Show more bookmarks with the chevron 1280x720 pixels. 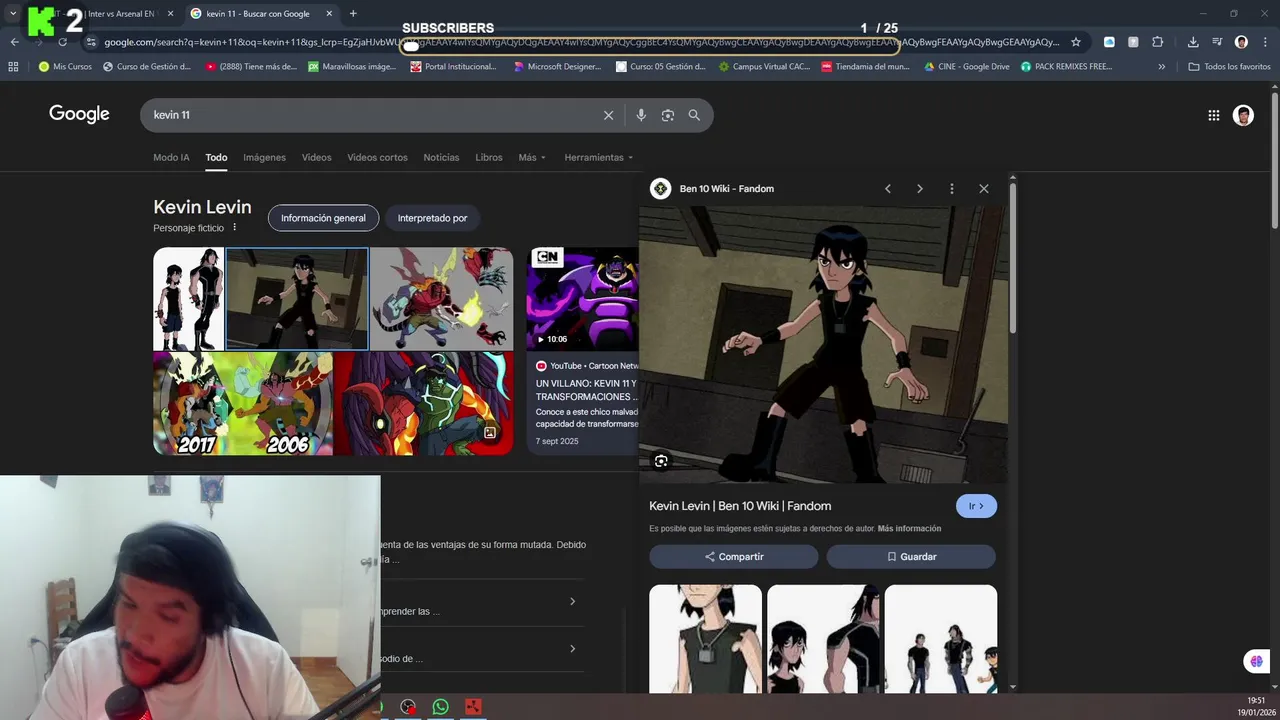(x=1161, y=66)
